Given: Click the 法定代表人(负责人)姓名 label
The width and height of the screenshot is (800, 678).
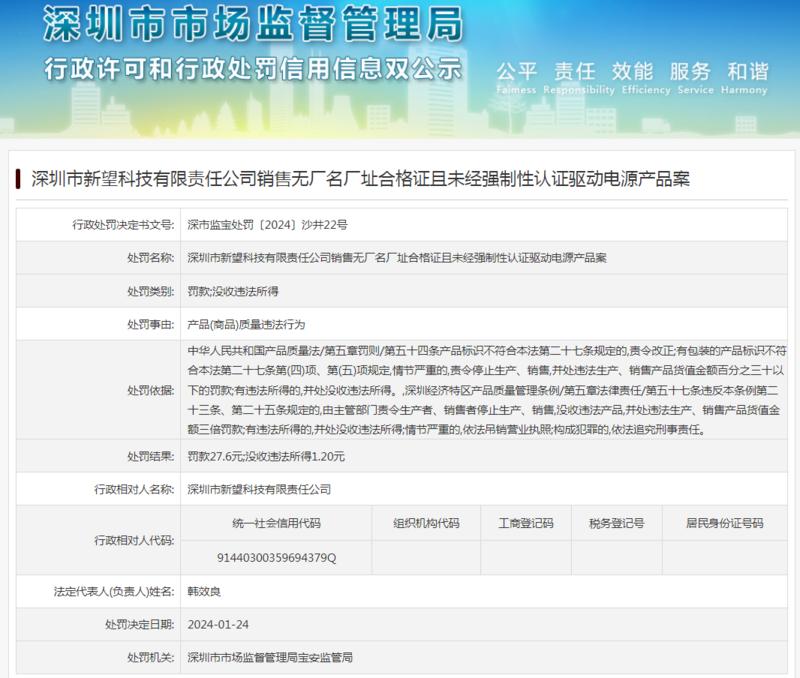Looking at the screenshot, I should coord(114,591).
